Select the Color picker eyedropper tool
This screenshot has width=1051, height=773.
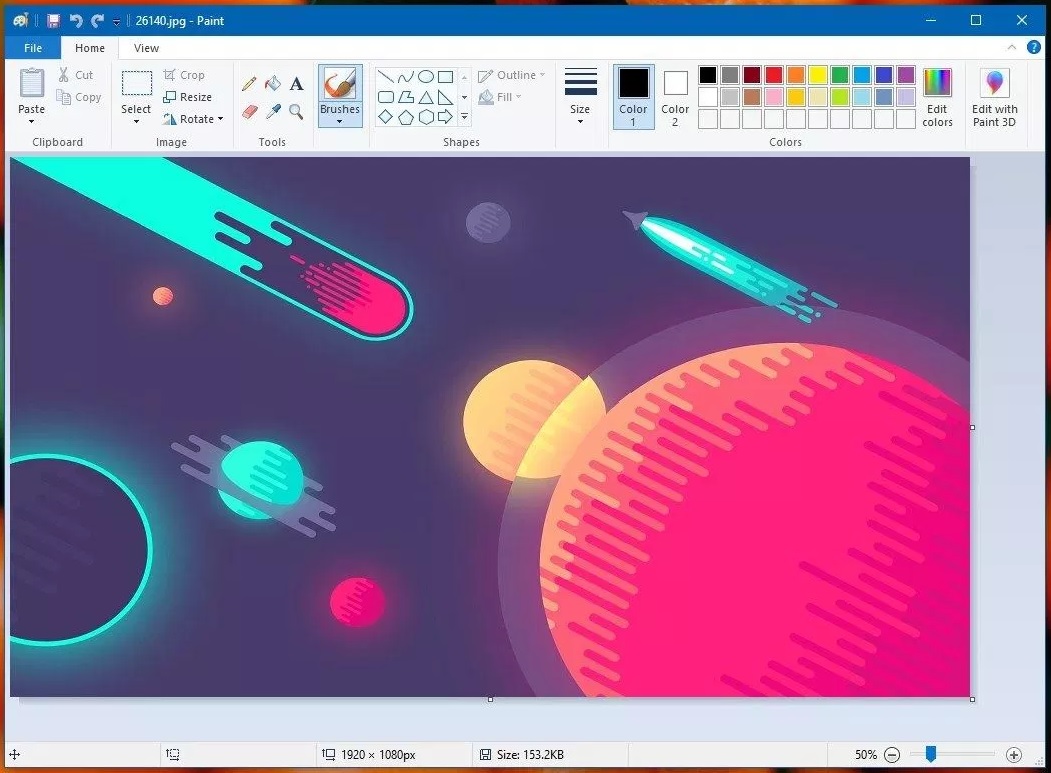[273, 111]
